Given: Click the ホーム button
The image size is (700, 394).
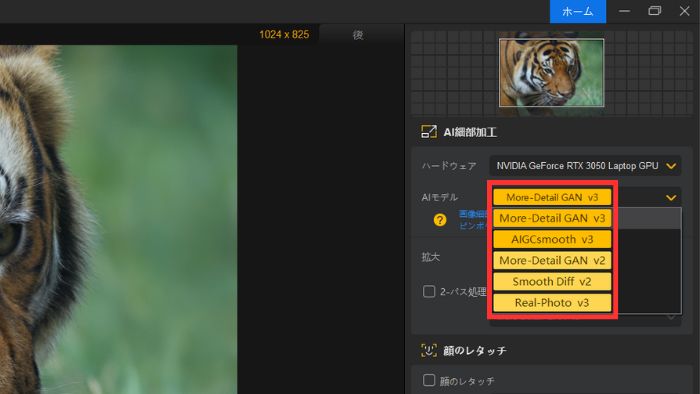Looking at the screenshot, I should pyautogui.click(x=578, y=11).
